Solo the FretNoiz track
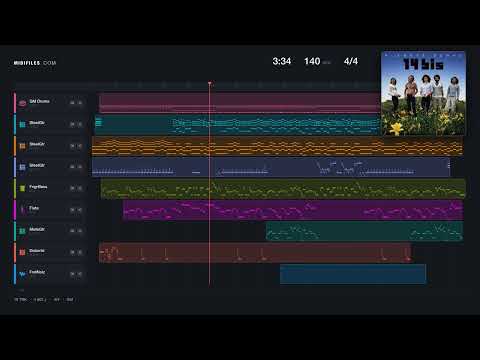This screenshot has height=360, width=480. click(80, 274)
